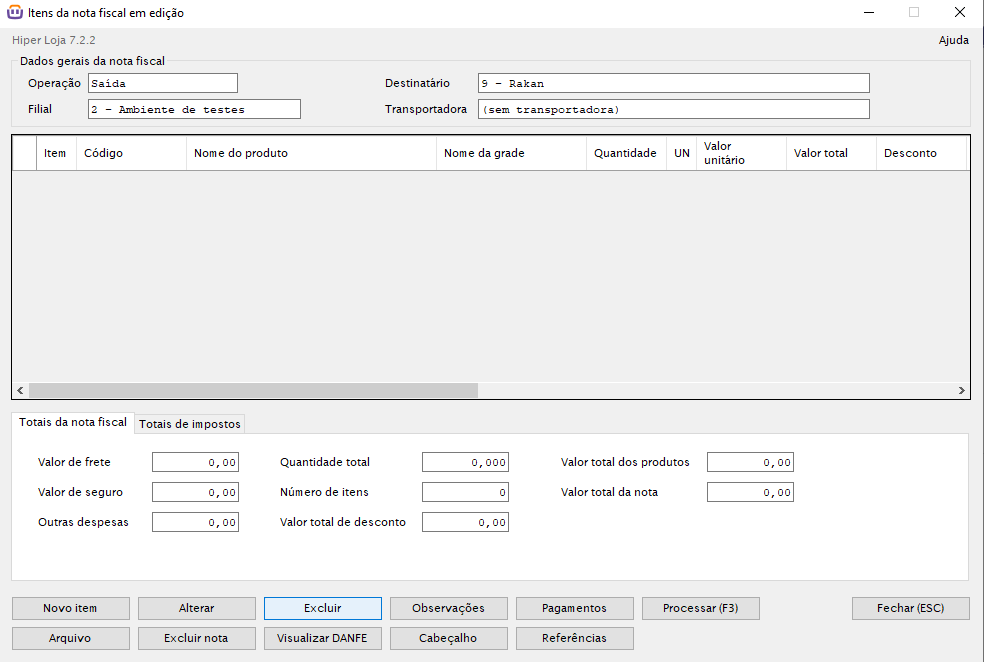This screenshot has width=984, height=662.
Task: Click the Referências button
Action: [575, 638]
